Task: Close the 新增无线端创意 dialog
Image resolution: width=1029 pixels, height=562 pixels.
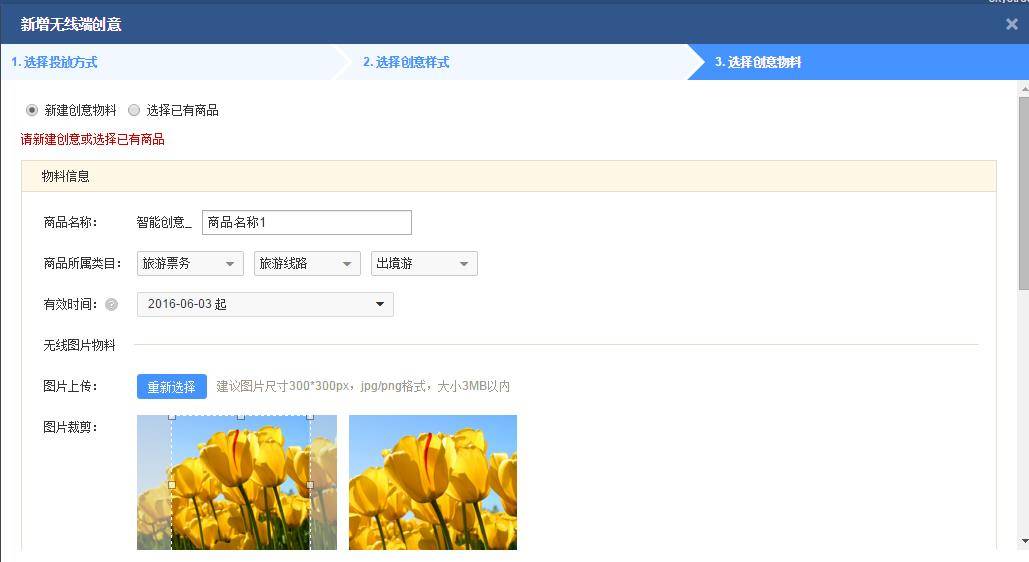Action: coord(1011,24)
